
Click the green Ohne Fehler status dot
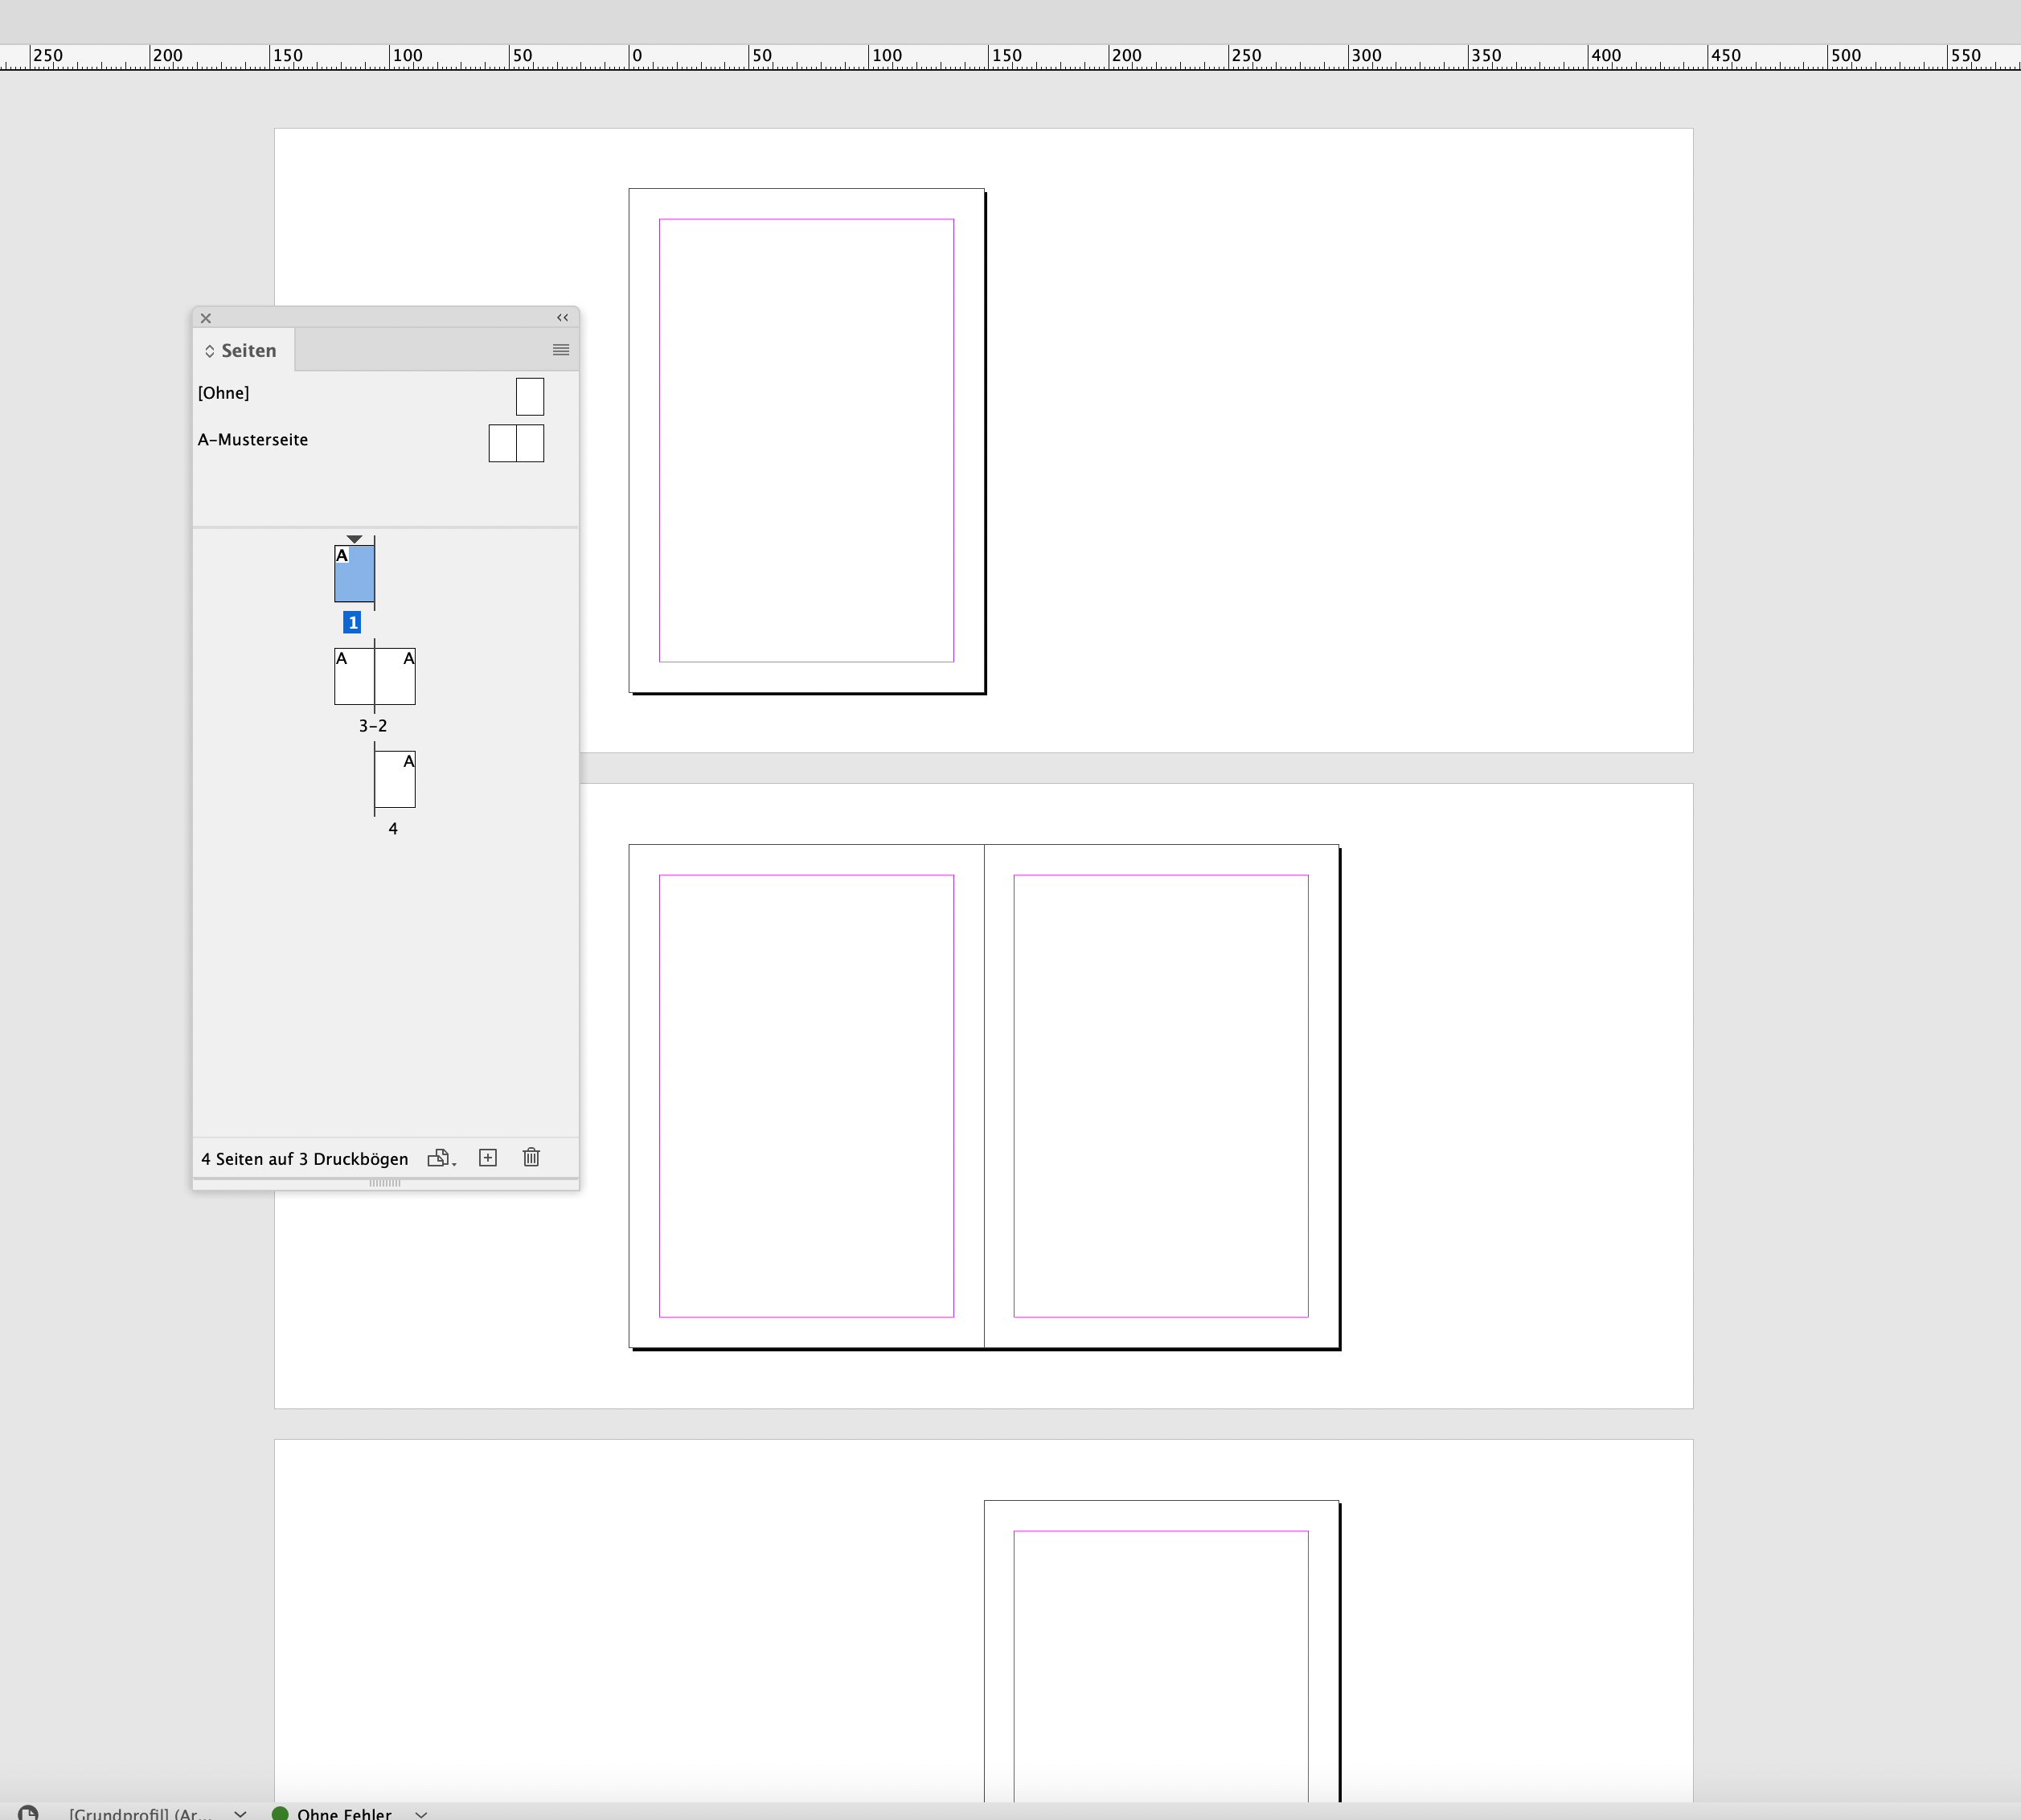coord(283,1812)
